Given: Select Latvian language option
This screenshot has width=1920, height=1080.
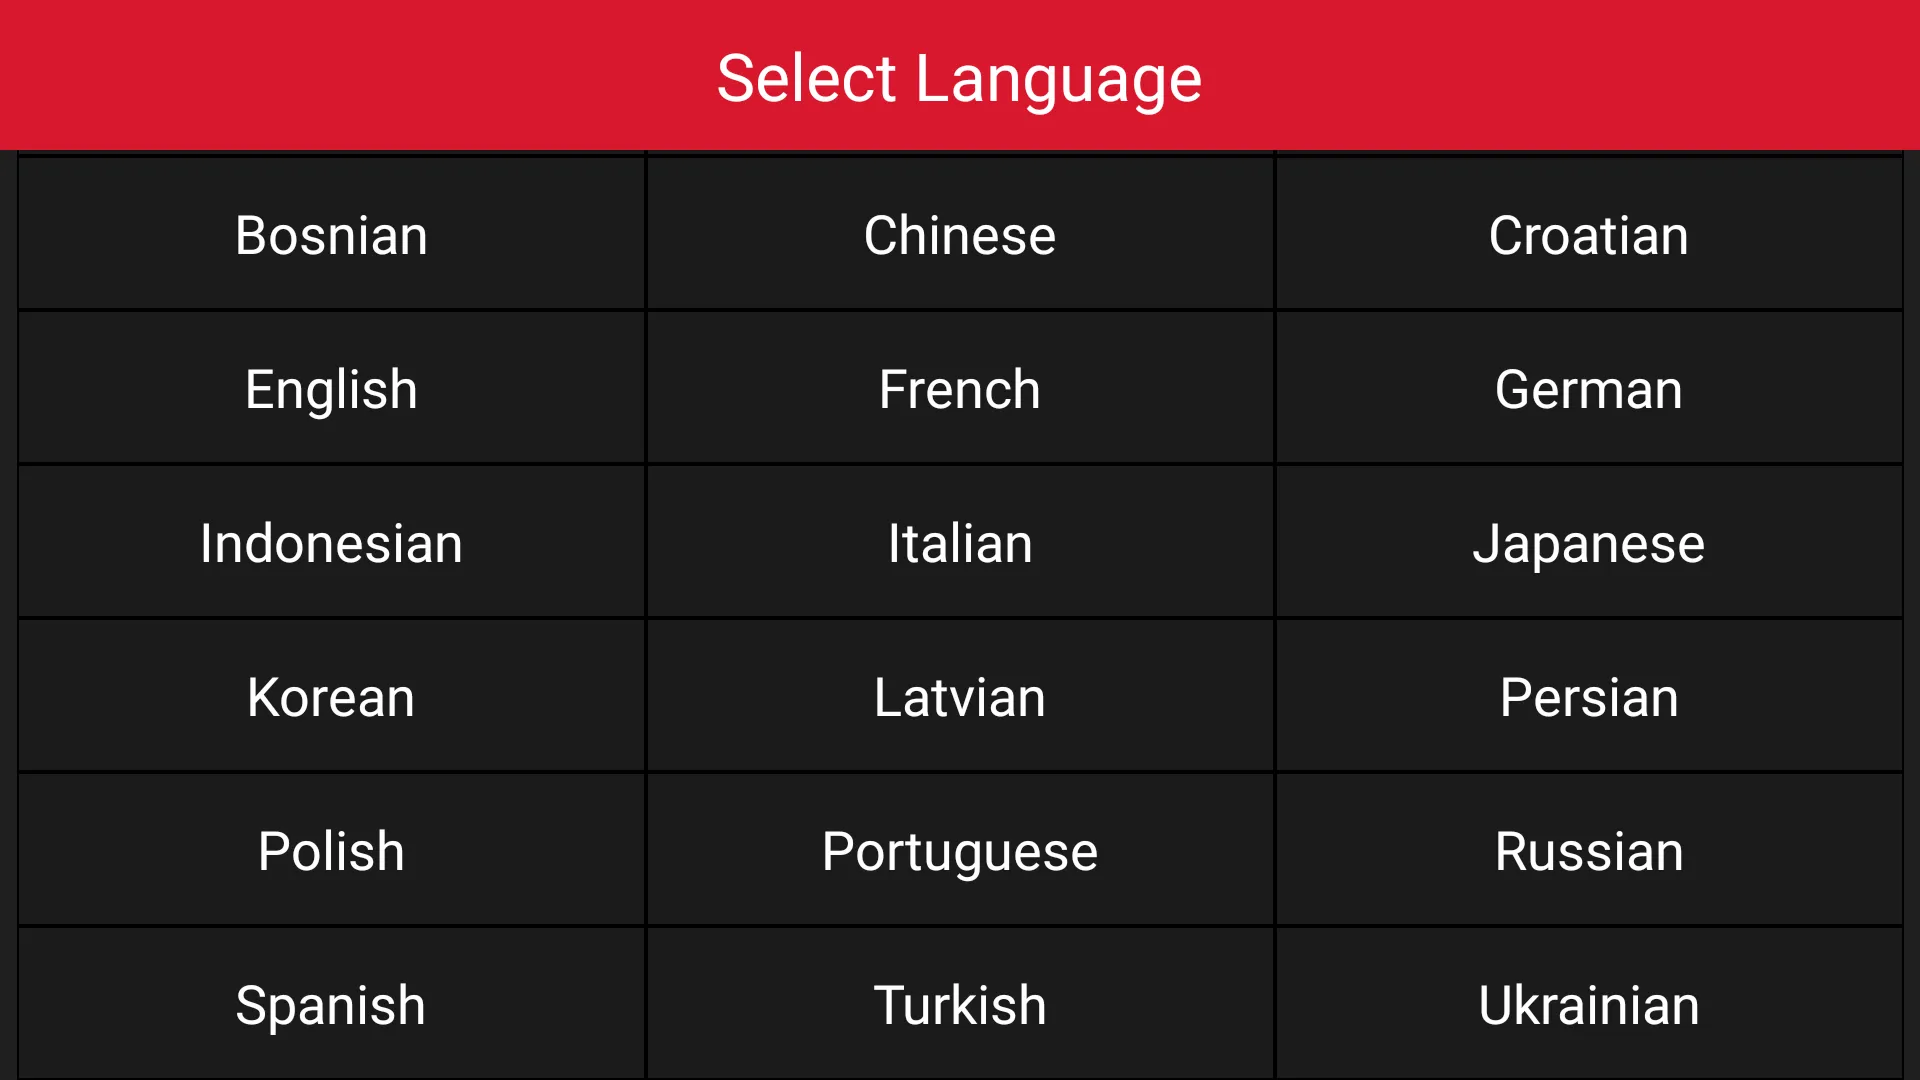Looking at the screenshot, I should pyautogui.click(x=960, y=696).
